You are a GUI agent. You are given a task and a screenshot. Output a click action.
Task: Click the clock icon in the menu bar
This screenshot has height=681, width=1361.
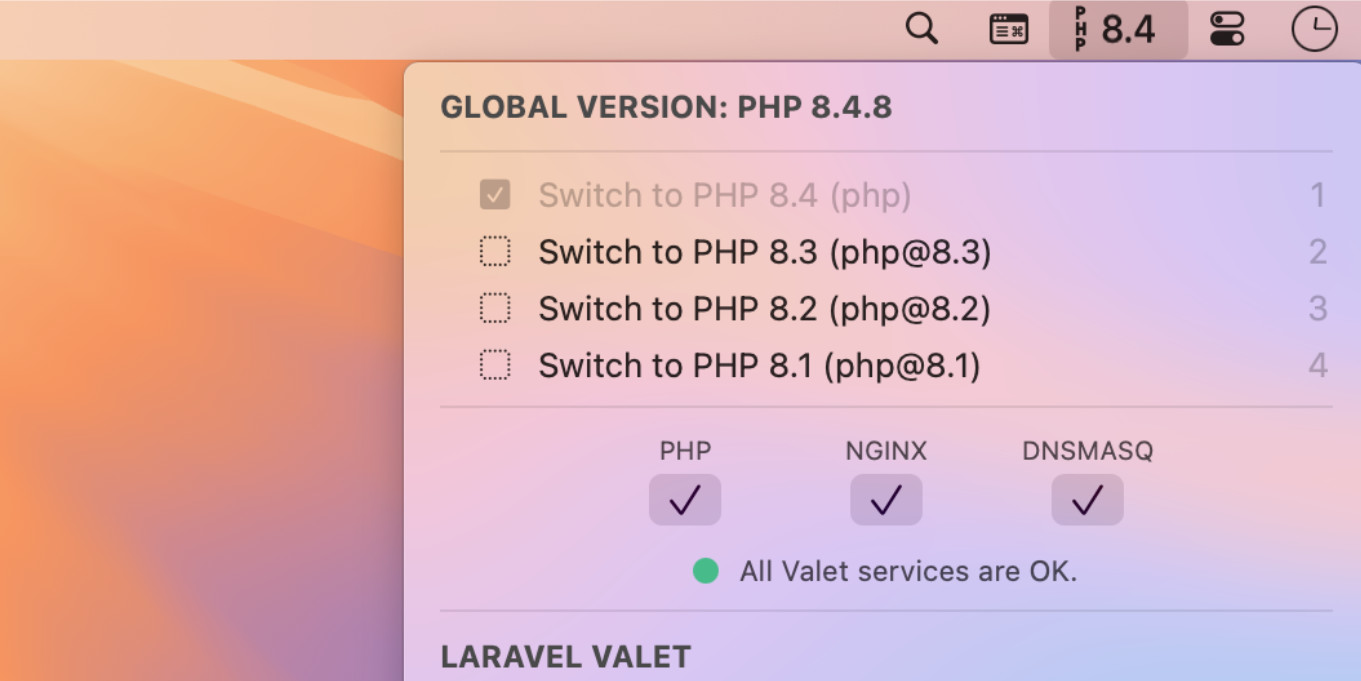(x=1313, y=29)
